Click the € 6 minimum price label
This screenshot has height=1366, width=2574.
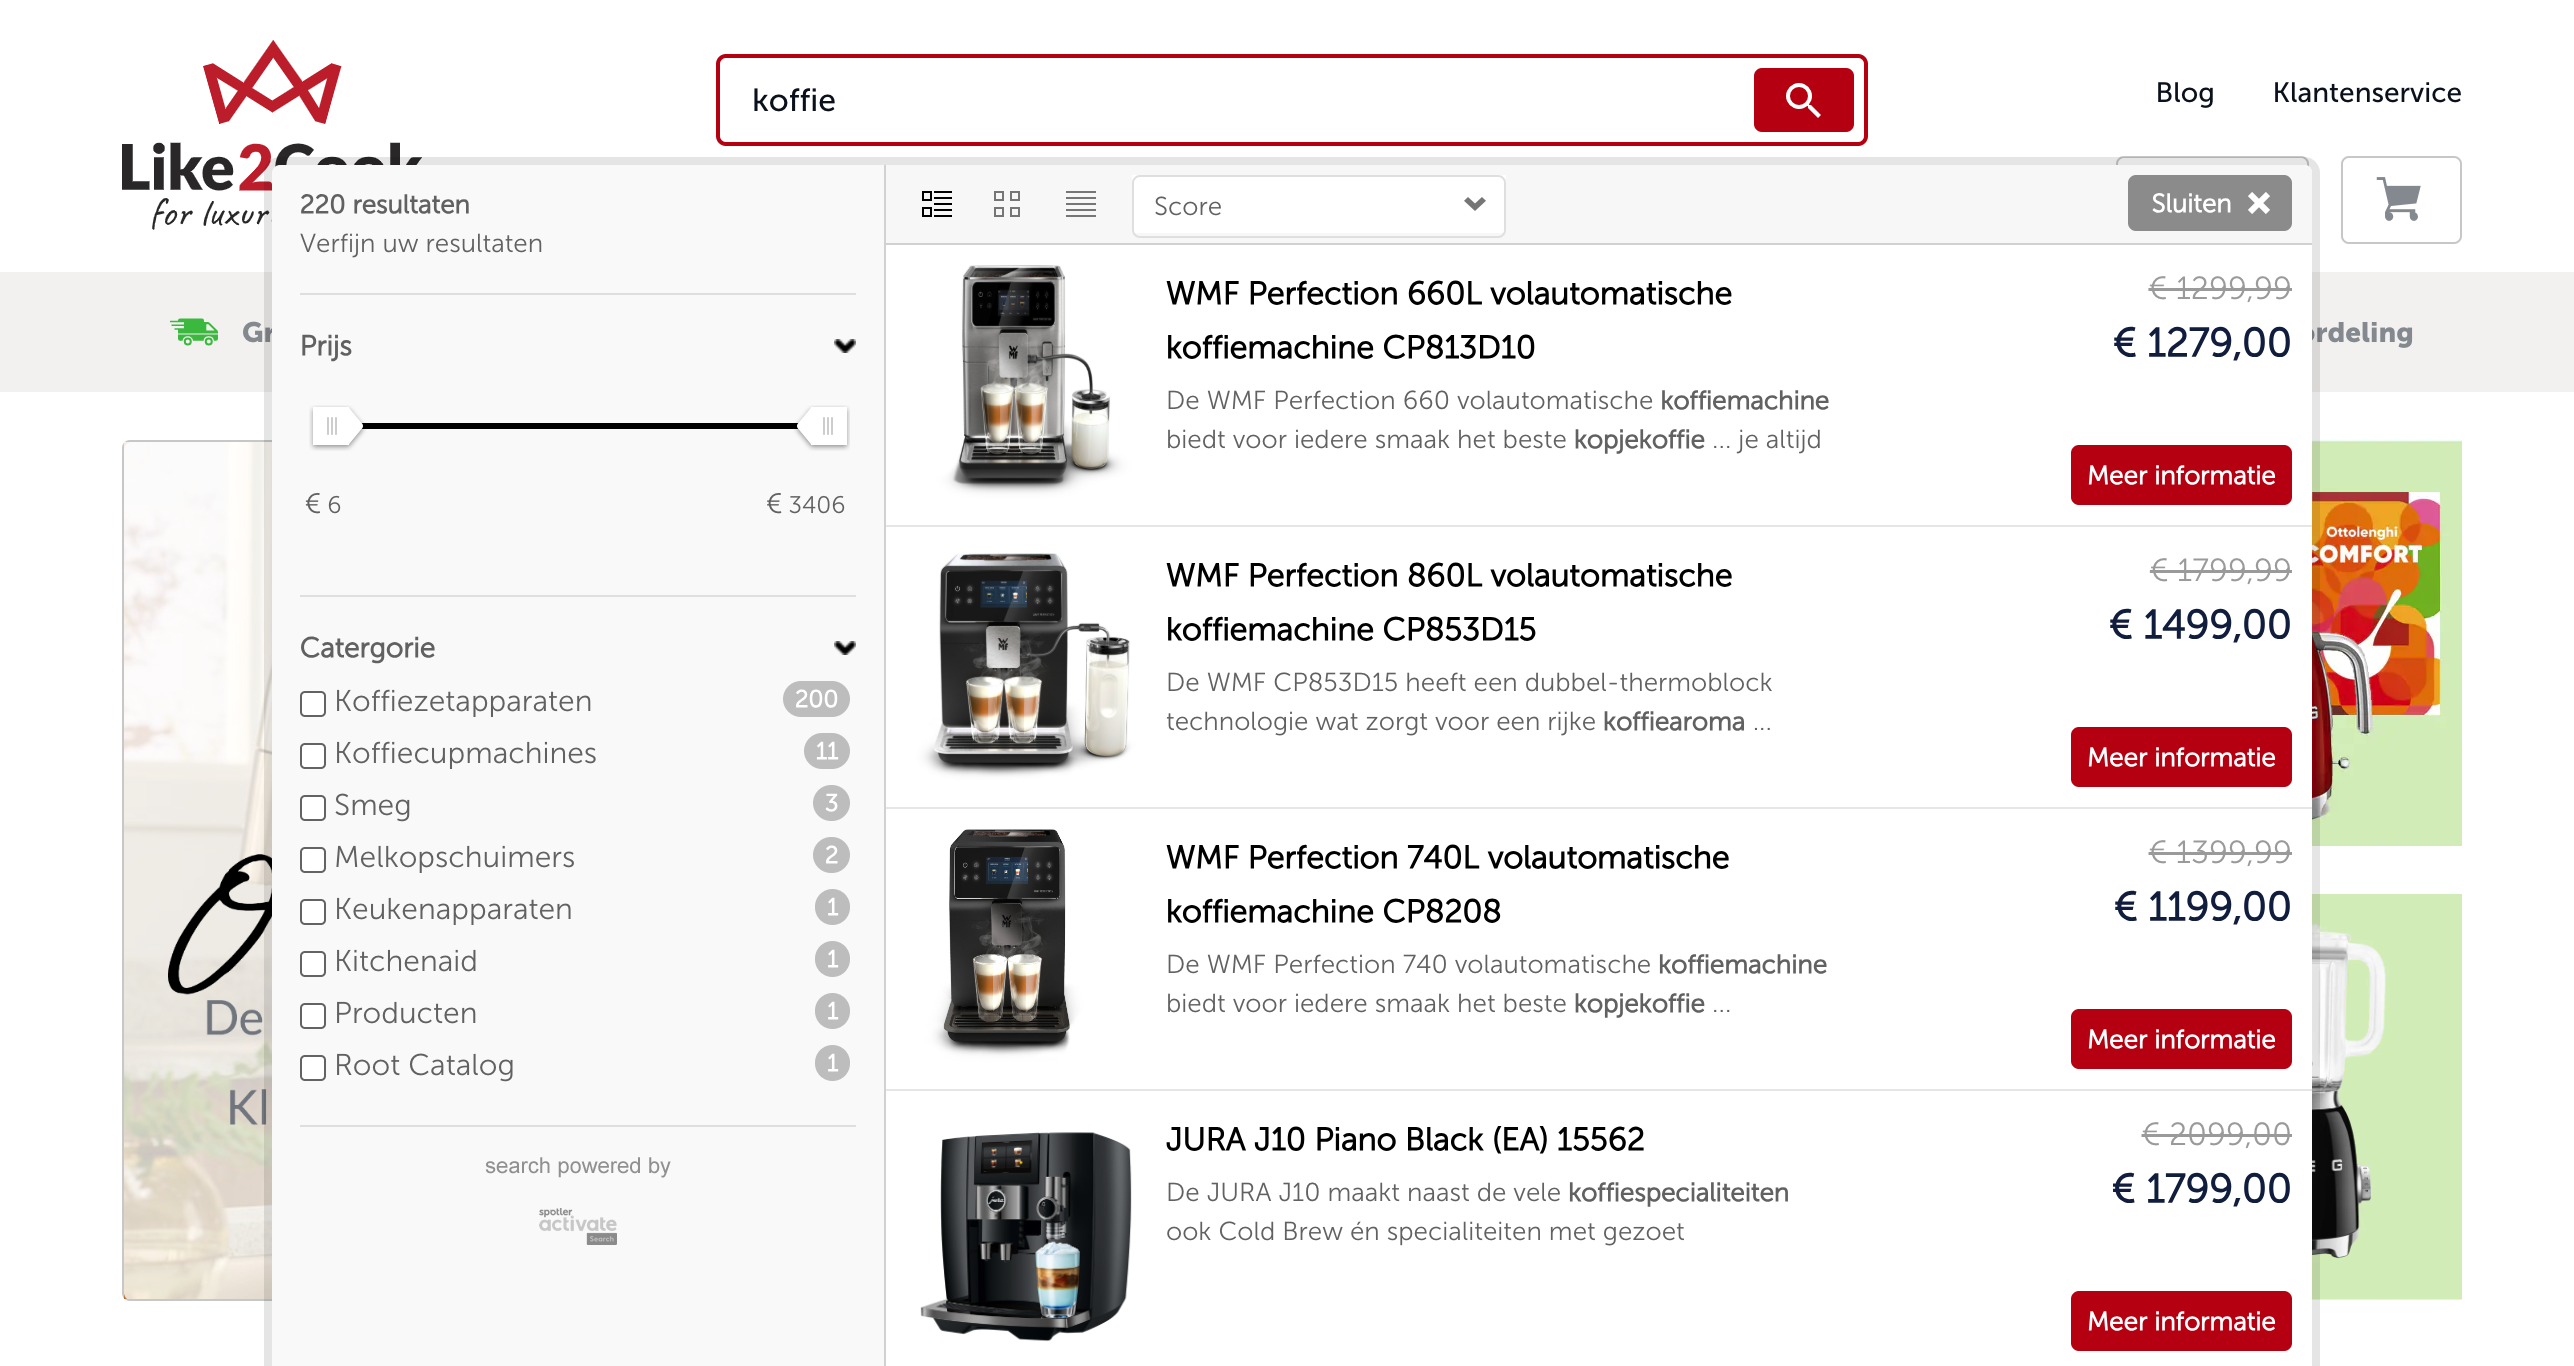(x=323, y=504)
